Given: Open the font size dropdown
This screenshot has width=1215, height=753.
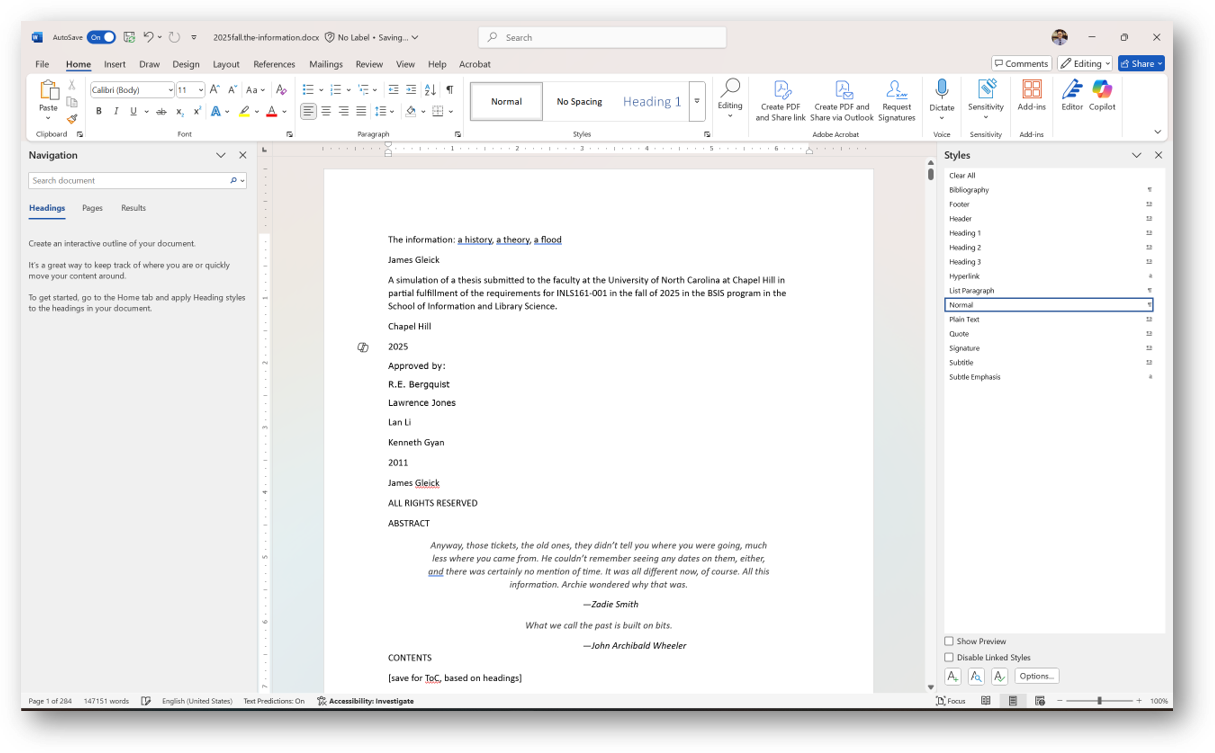Looking at the screenshot, I should point(199,89).
